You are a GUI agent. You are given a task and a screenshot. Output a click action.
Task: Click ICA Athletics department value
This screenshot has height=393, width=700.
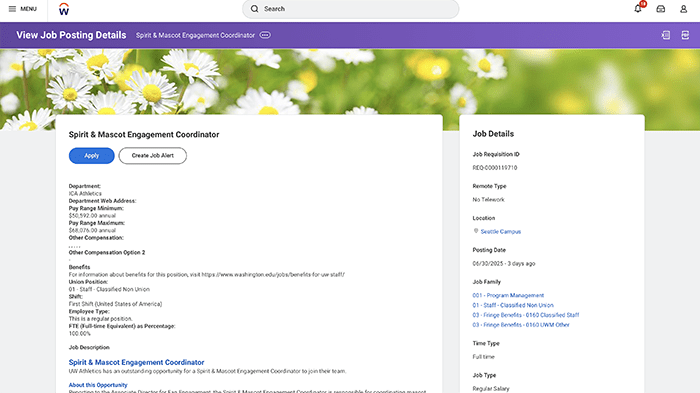click(85, 193)
